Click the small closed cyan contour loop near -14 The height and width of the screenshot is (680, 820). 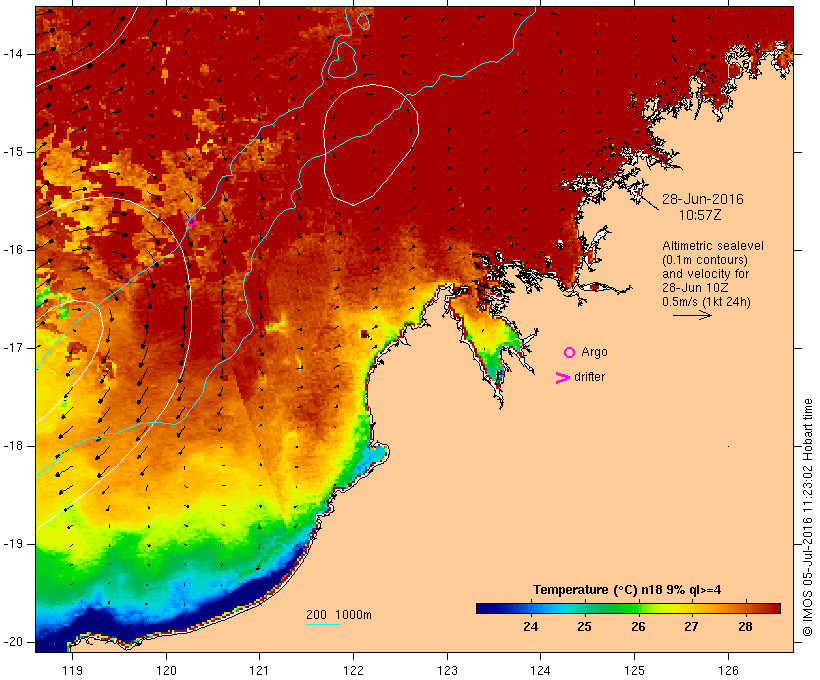(x=342, y=60)
